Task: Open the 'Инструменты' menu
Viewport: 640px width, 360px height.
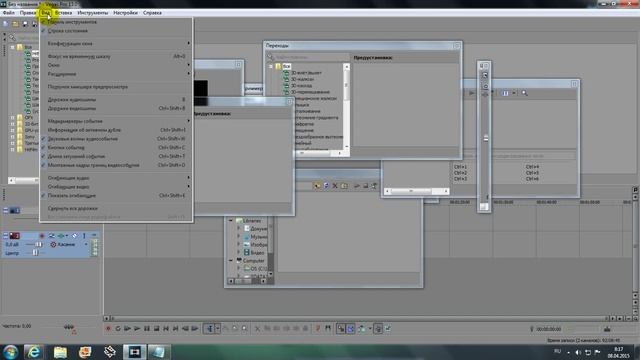Action: (x=93, y=13)
